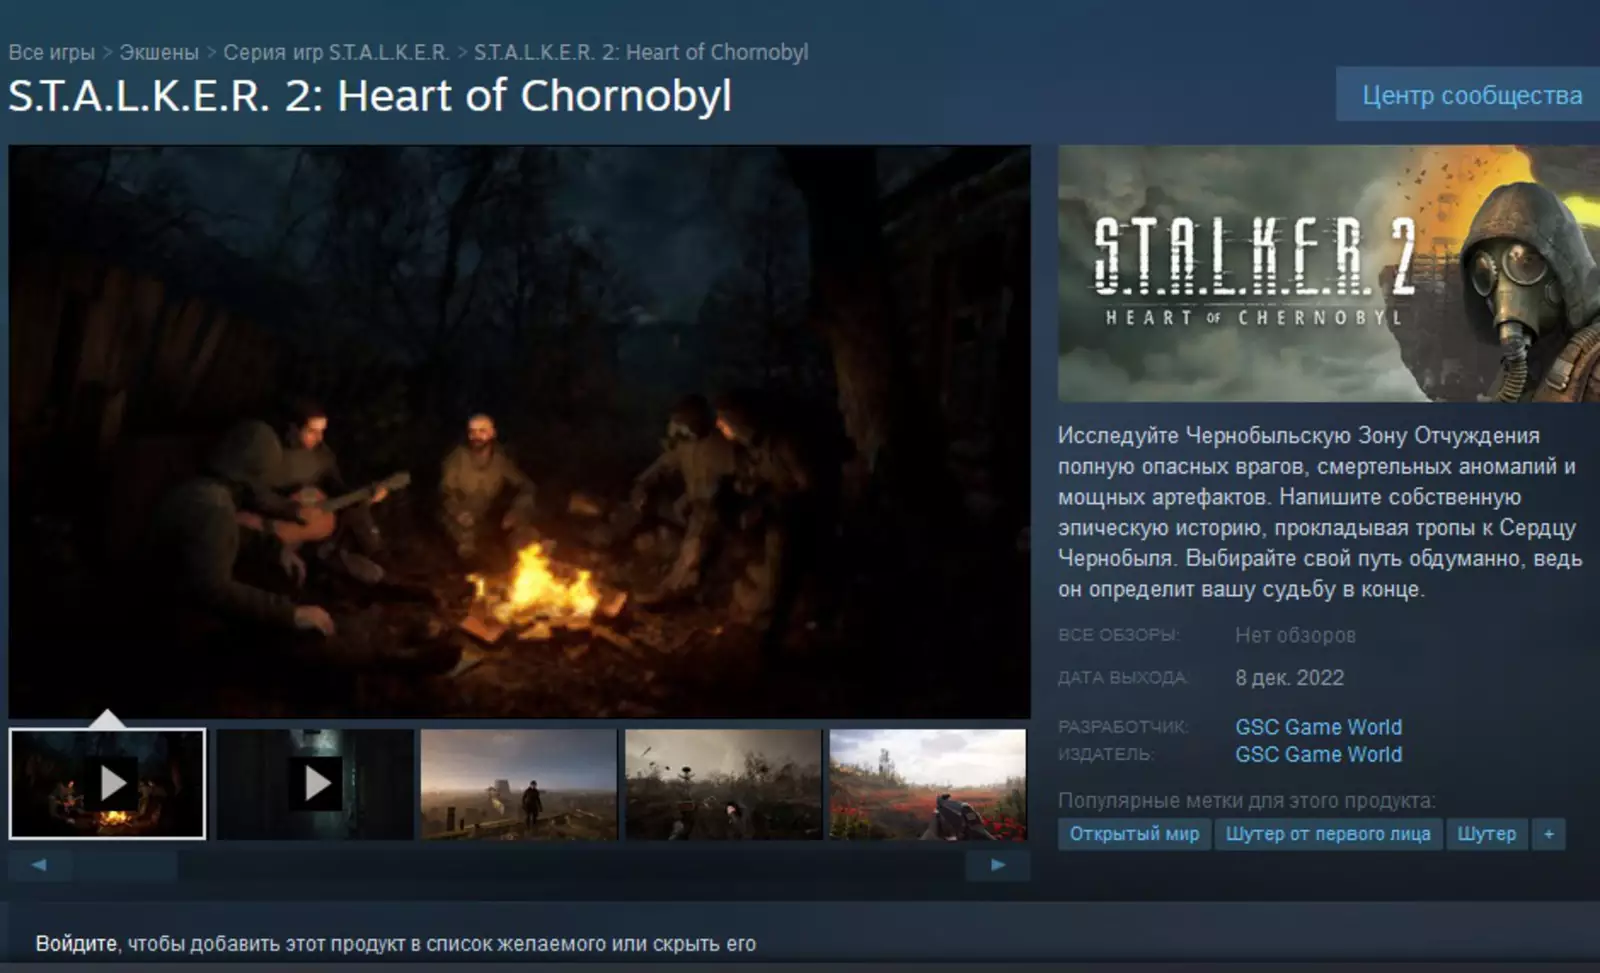This screenshot has width=1600, height=973.
Task: Play the first campfire trailer thumbnail
Action: pyautogui.click(x=107, y=783)
